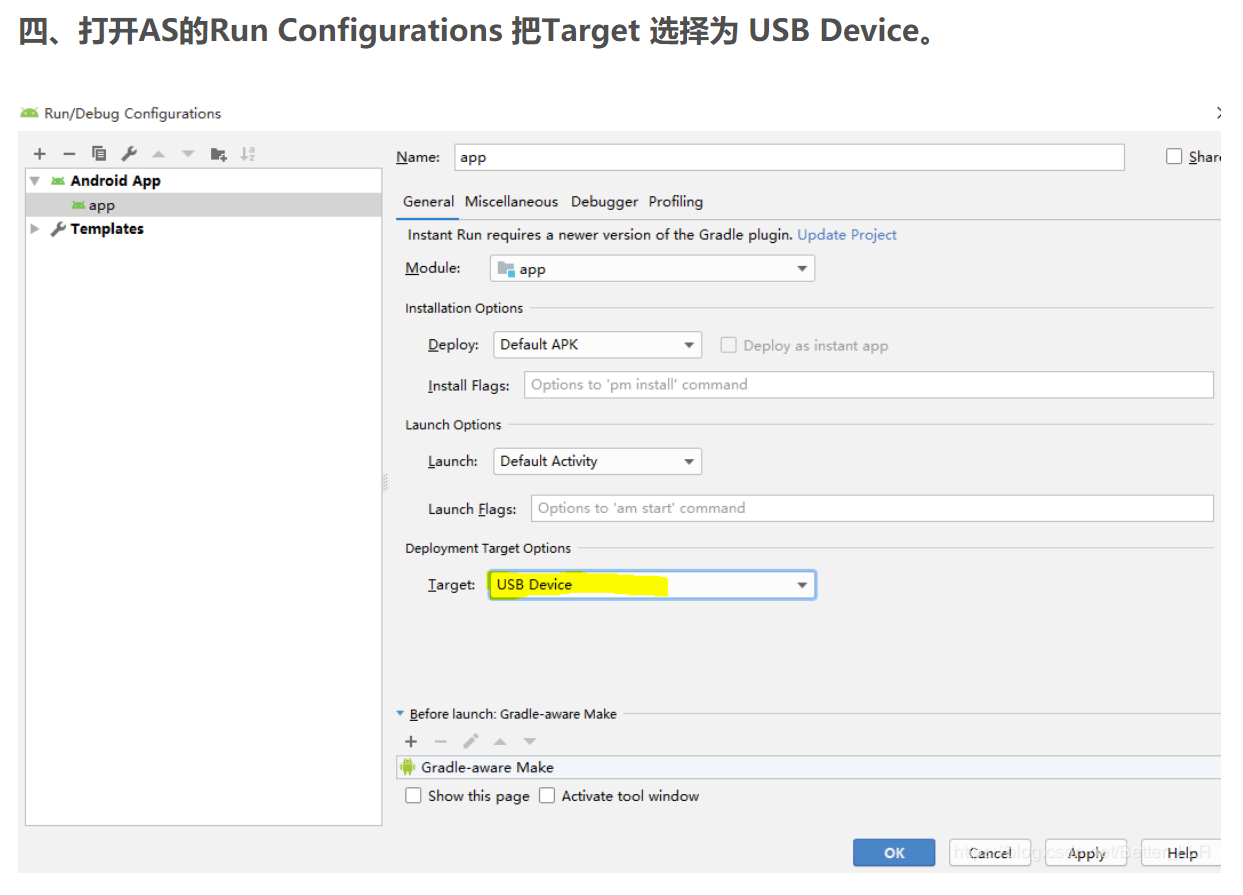Select the Android App tree label
Image resolution: width=1243 pixels, height=895 pixels.
115,181
